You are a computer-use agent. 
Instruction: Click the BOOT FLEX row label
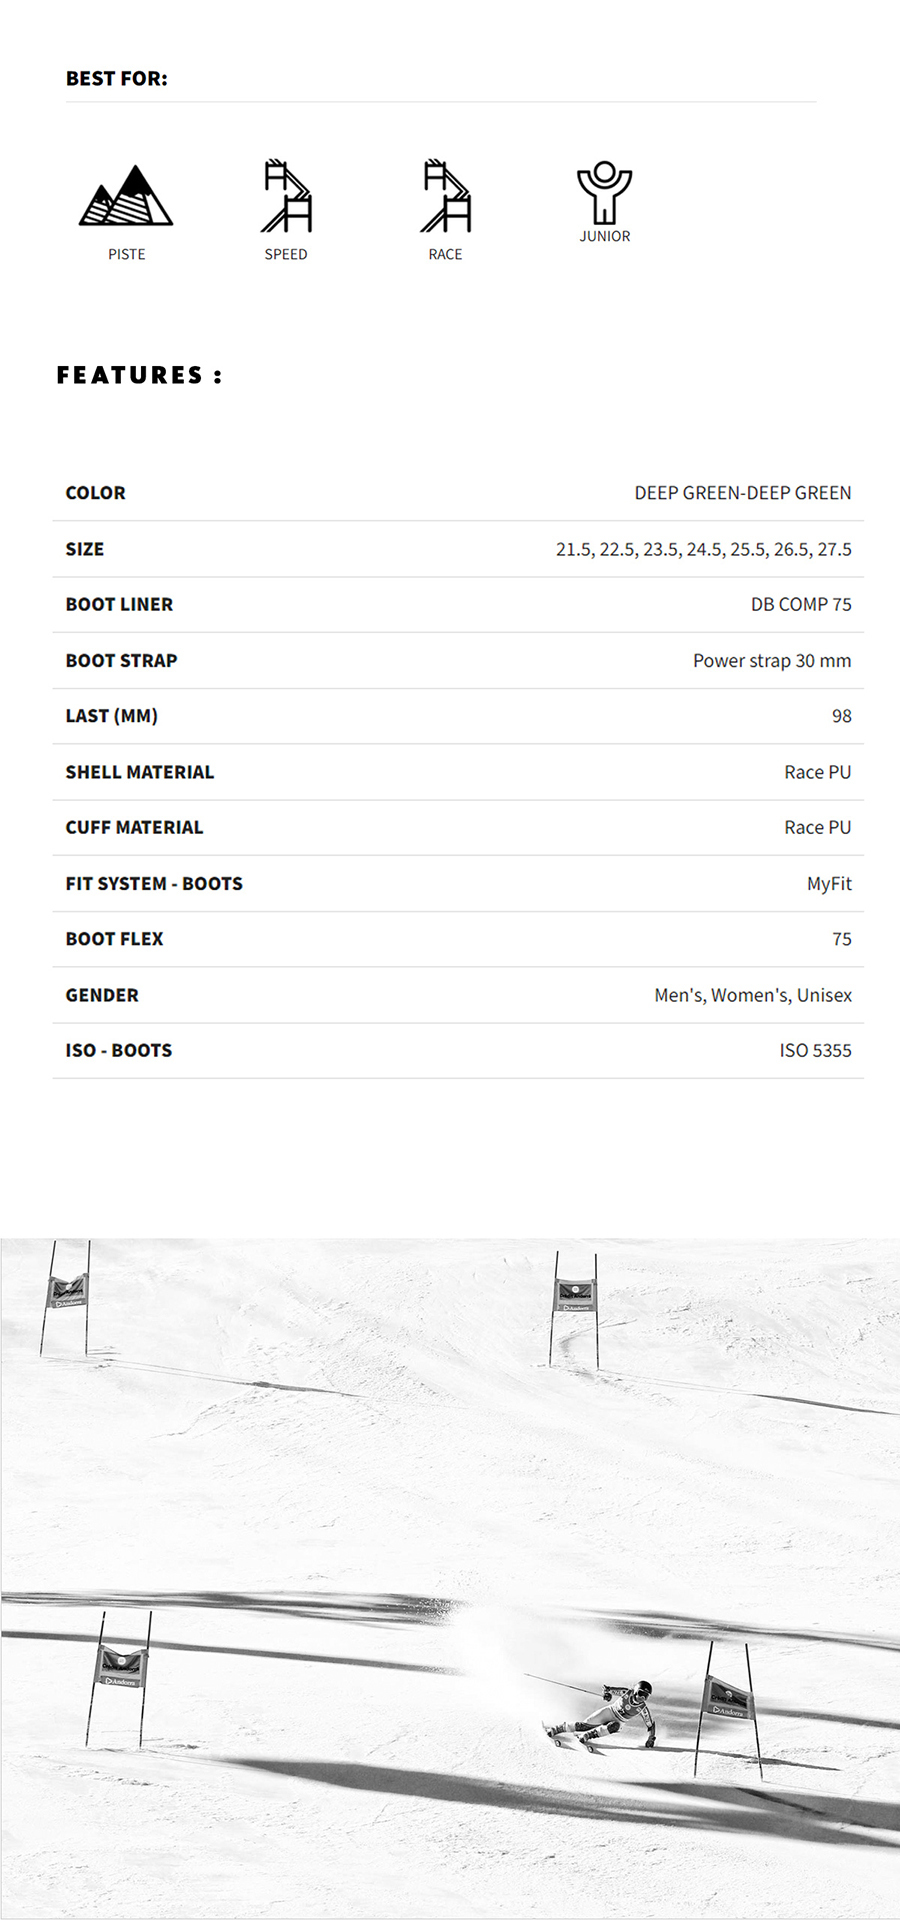(115, 939)
